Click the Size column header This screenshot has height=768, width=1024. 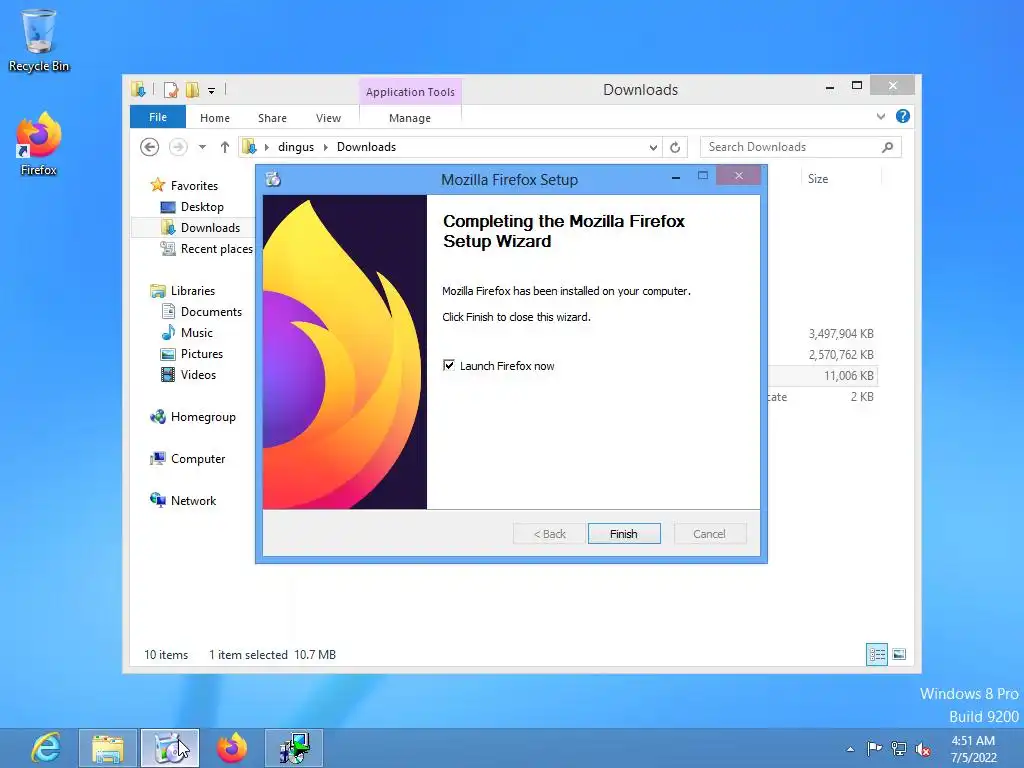point(840,178)
